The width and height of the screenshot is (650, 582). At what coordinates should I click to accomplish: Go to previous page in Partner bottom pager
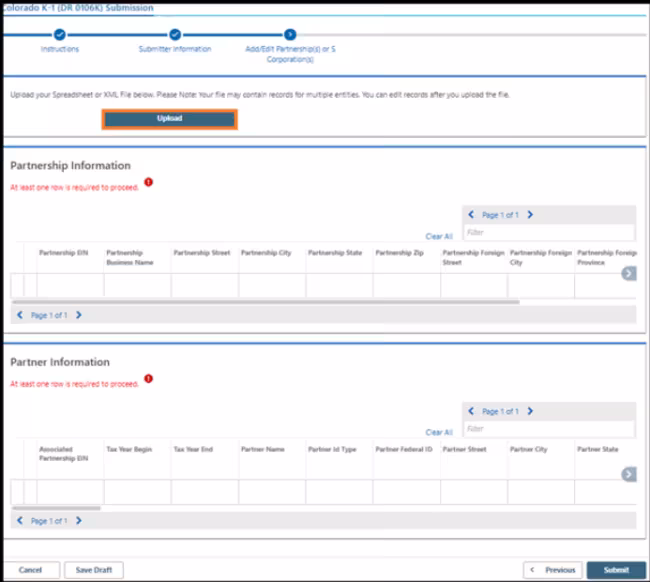20,521
